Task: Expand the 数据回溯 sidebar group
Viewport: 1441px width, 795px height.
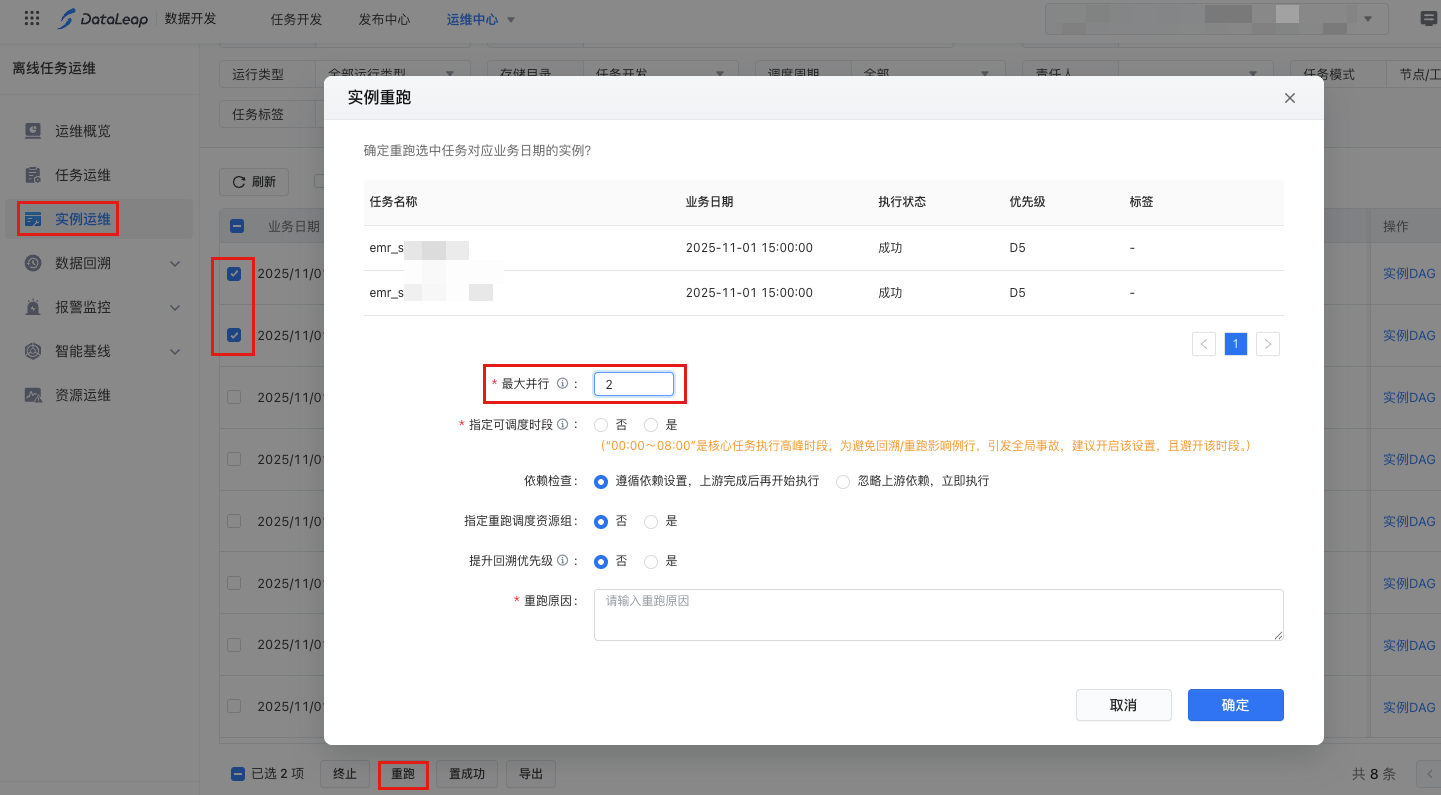Action: coord(175,263)
